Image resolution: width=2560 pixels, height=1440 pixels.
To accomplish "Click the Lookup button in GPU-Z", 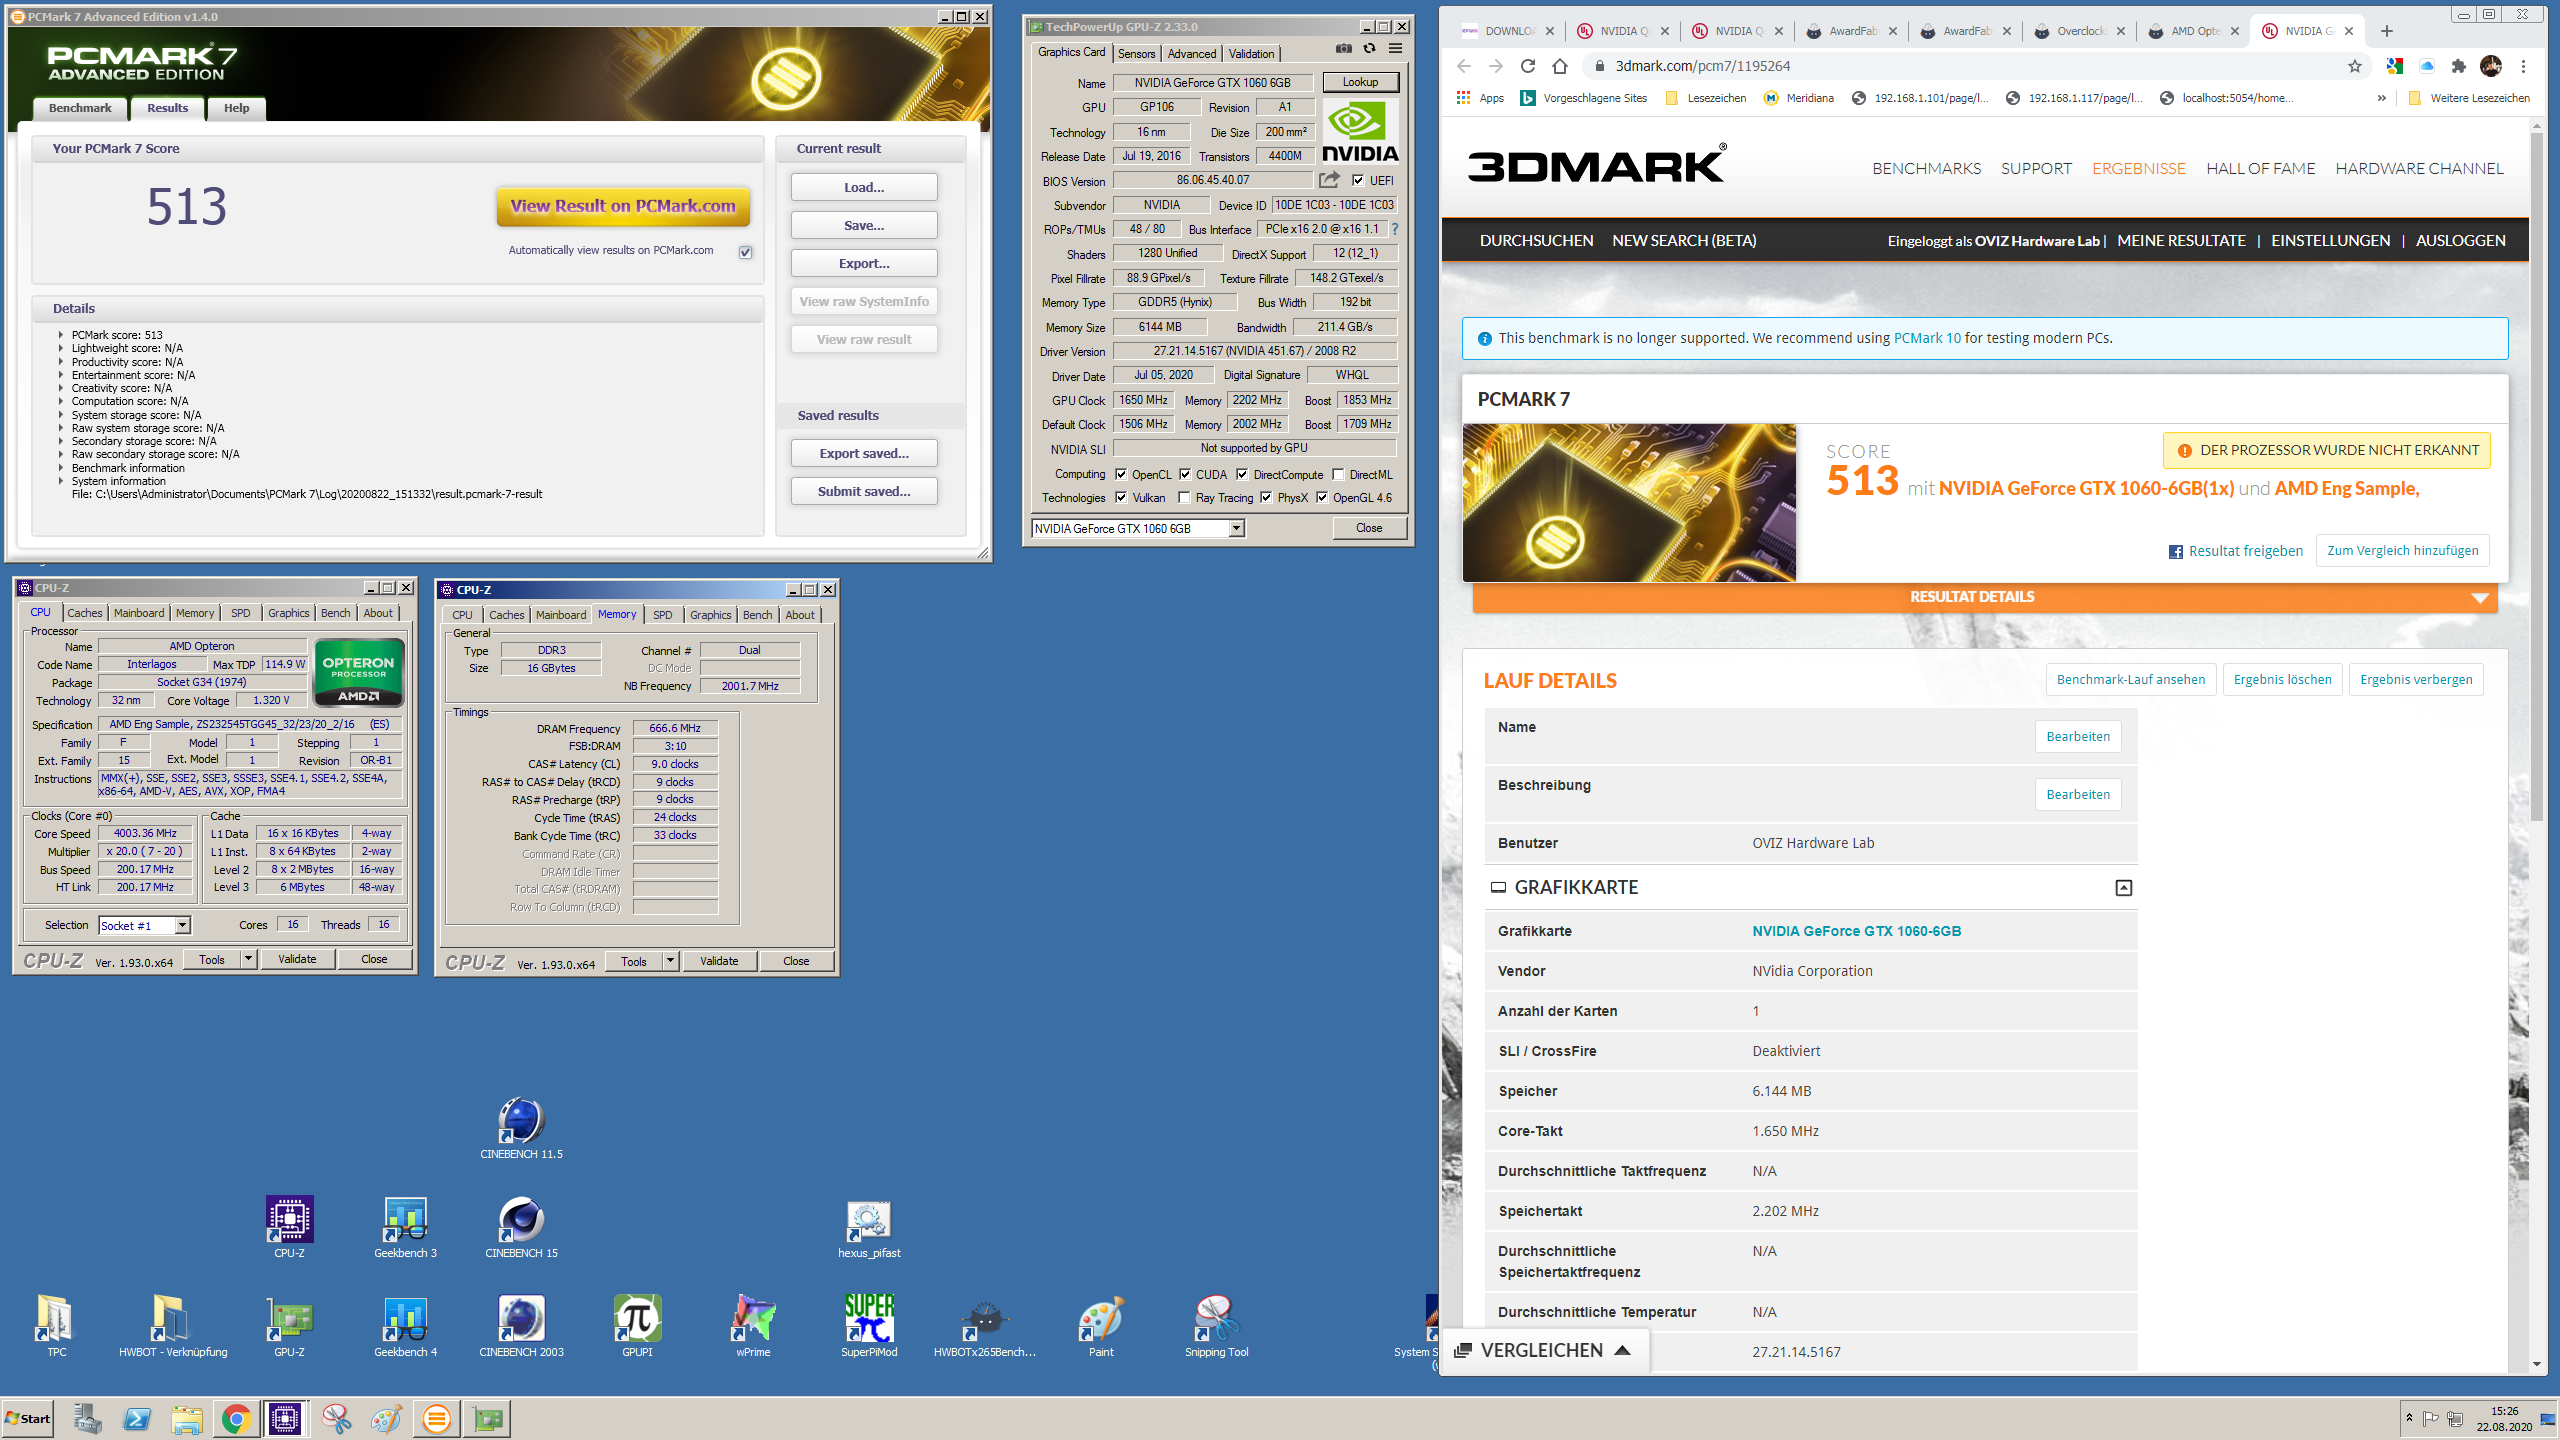I will pos(1360,82).
